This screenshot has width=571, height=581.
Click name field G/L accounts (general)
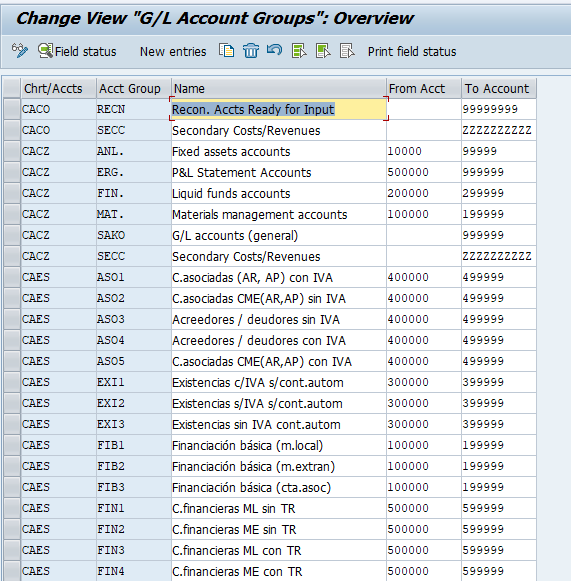coord(279,235)
